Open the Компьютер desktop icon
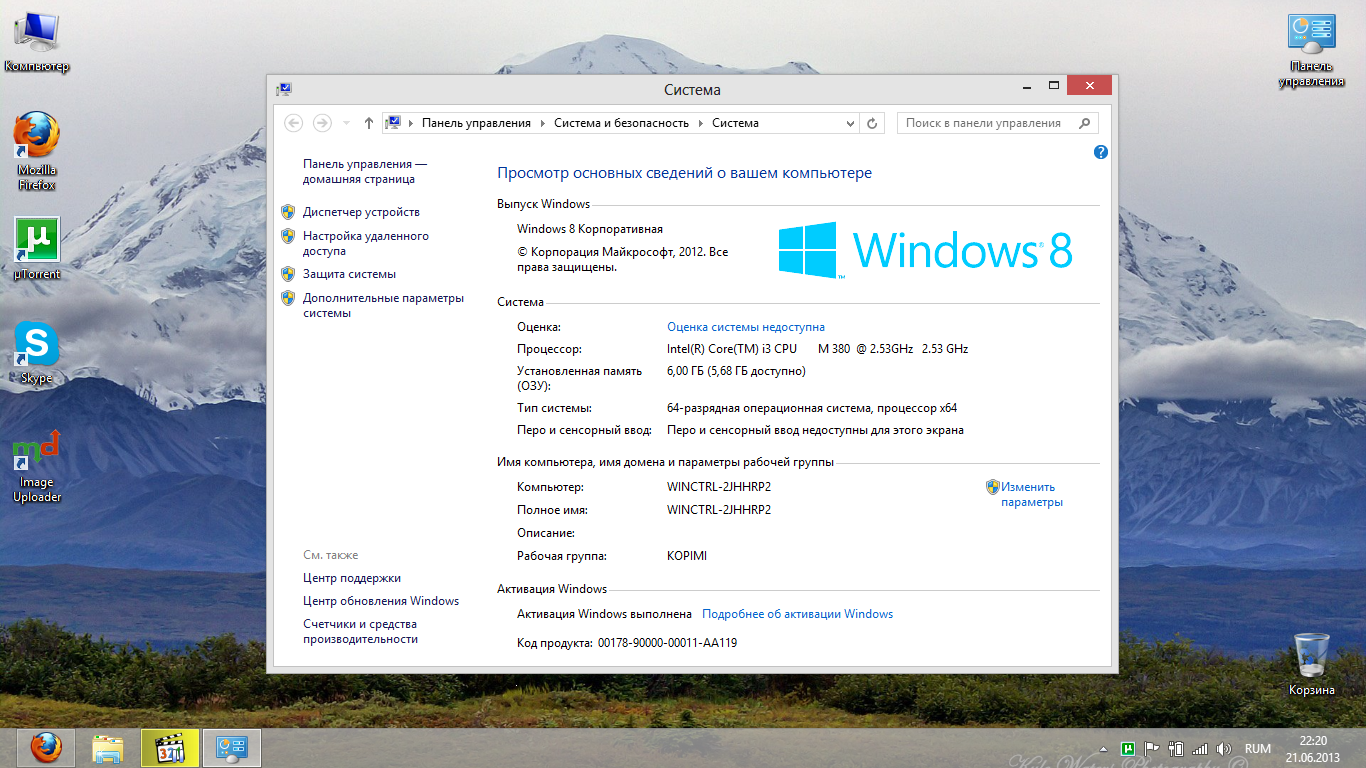 37,42
